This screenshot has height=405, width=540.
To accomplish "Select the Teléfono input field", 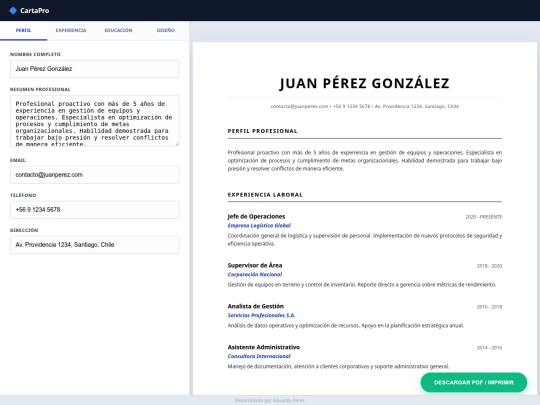I will click(95, 210).
